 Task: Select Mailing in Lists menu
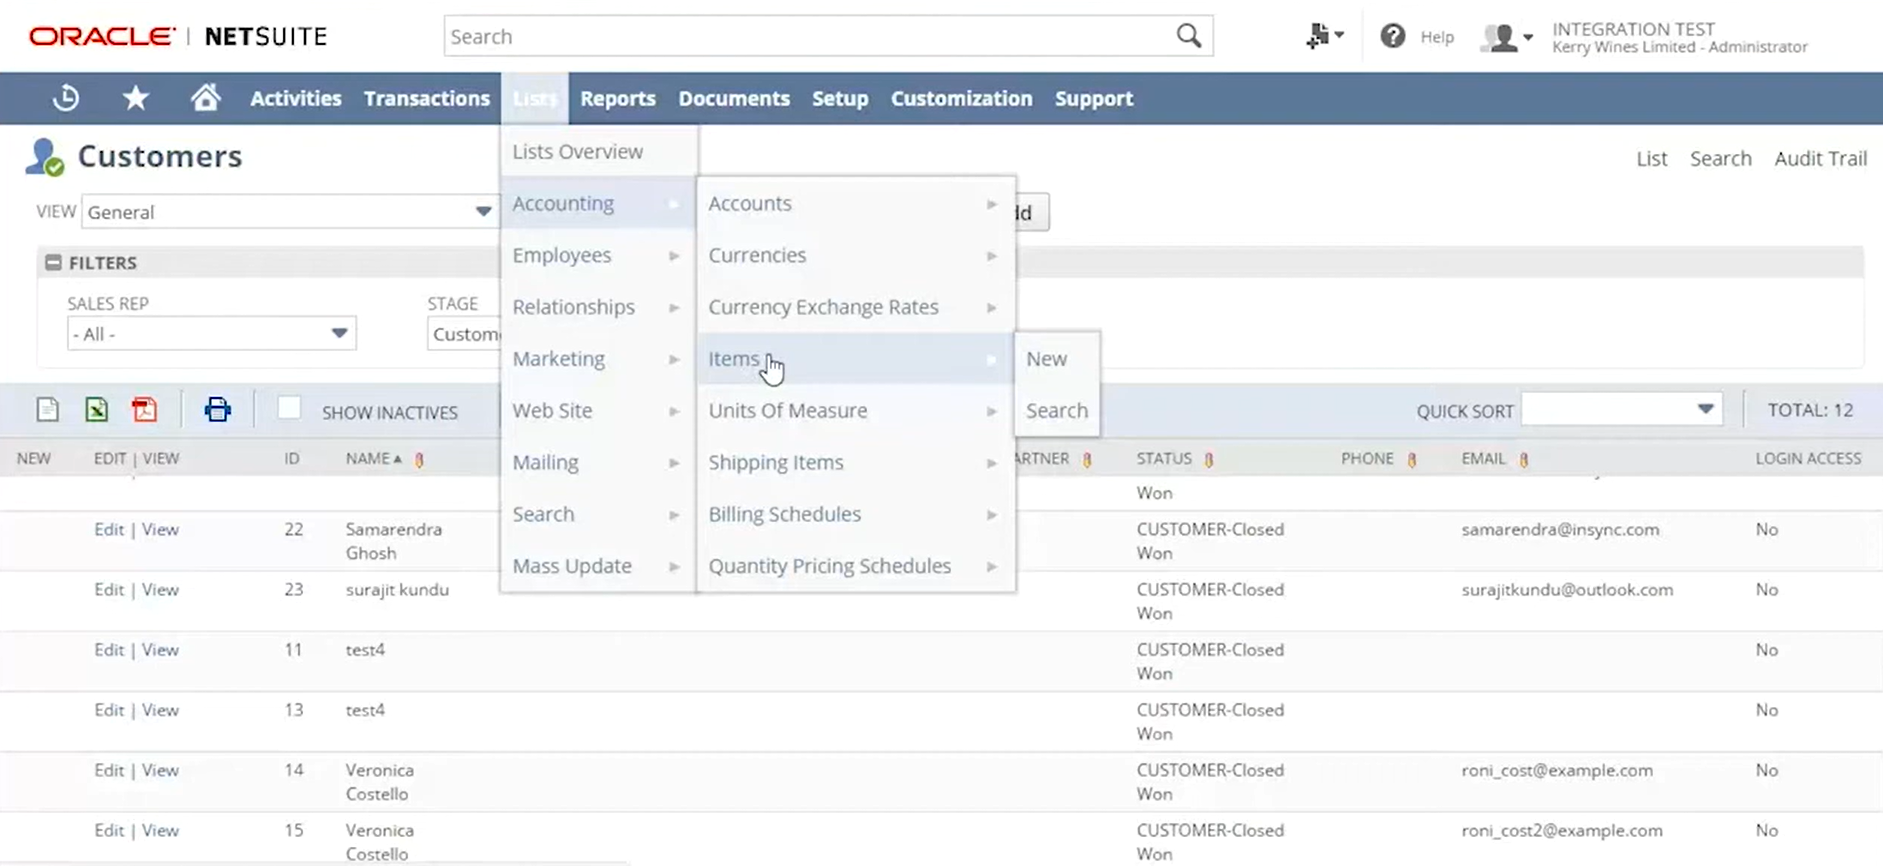tap(598, 462)
